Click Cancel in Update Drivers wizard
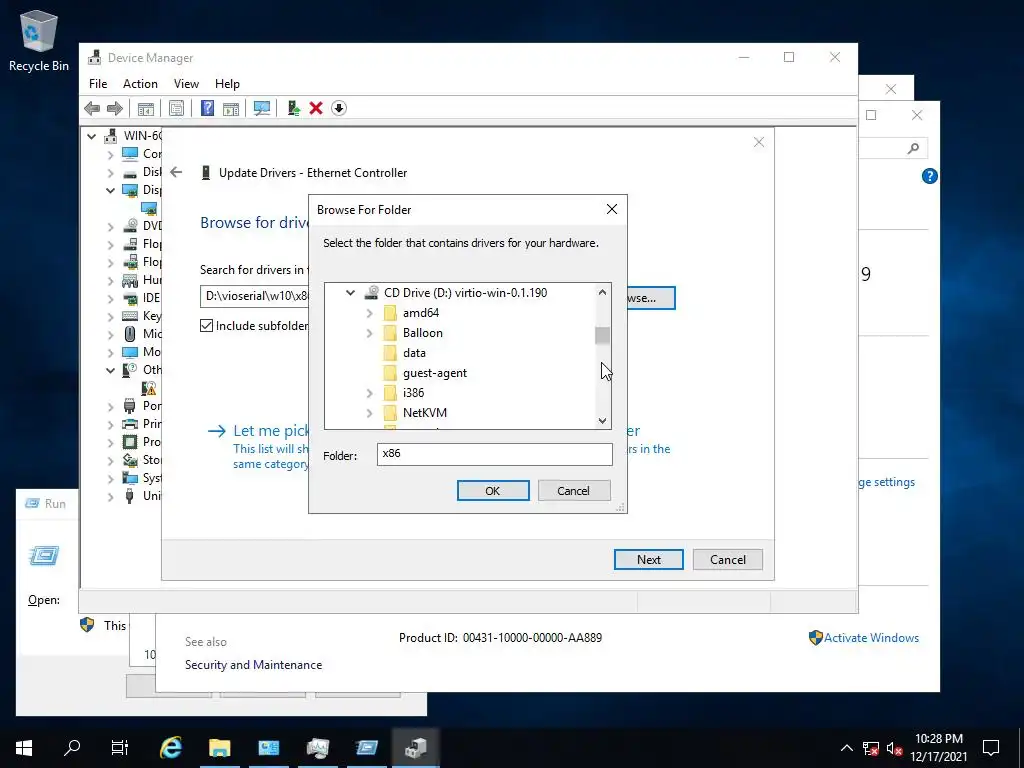 click(x=728, y=560)
